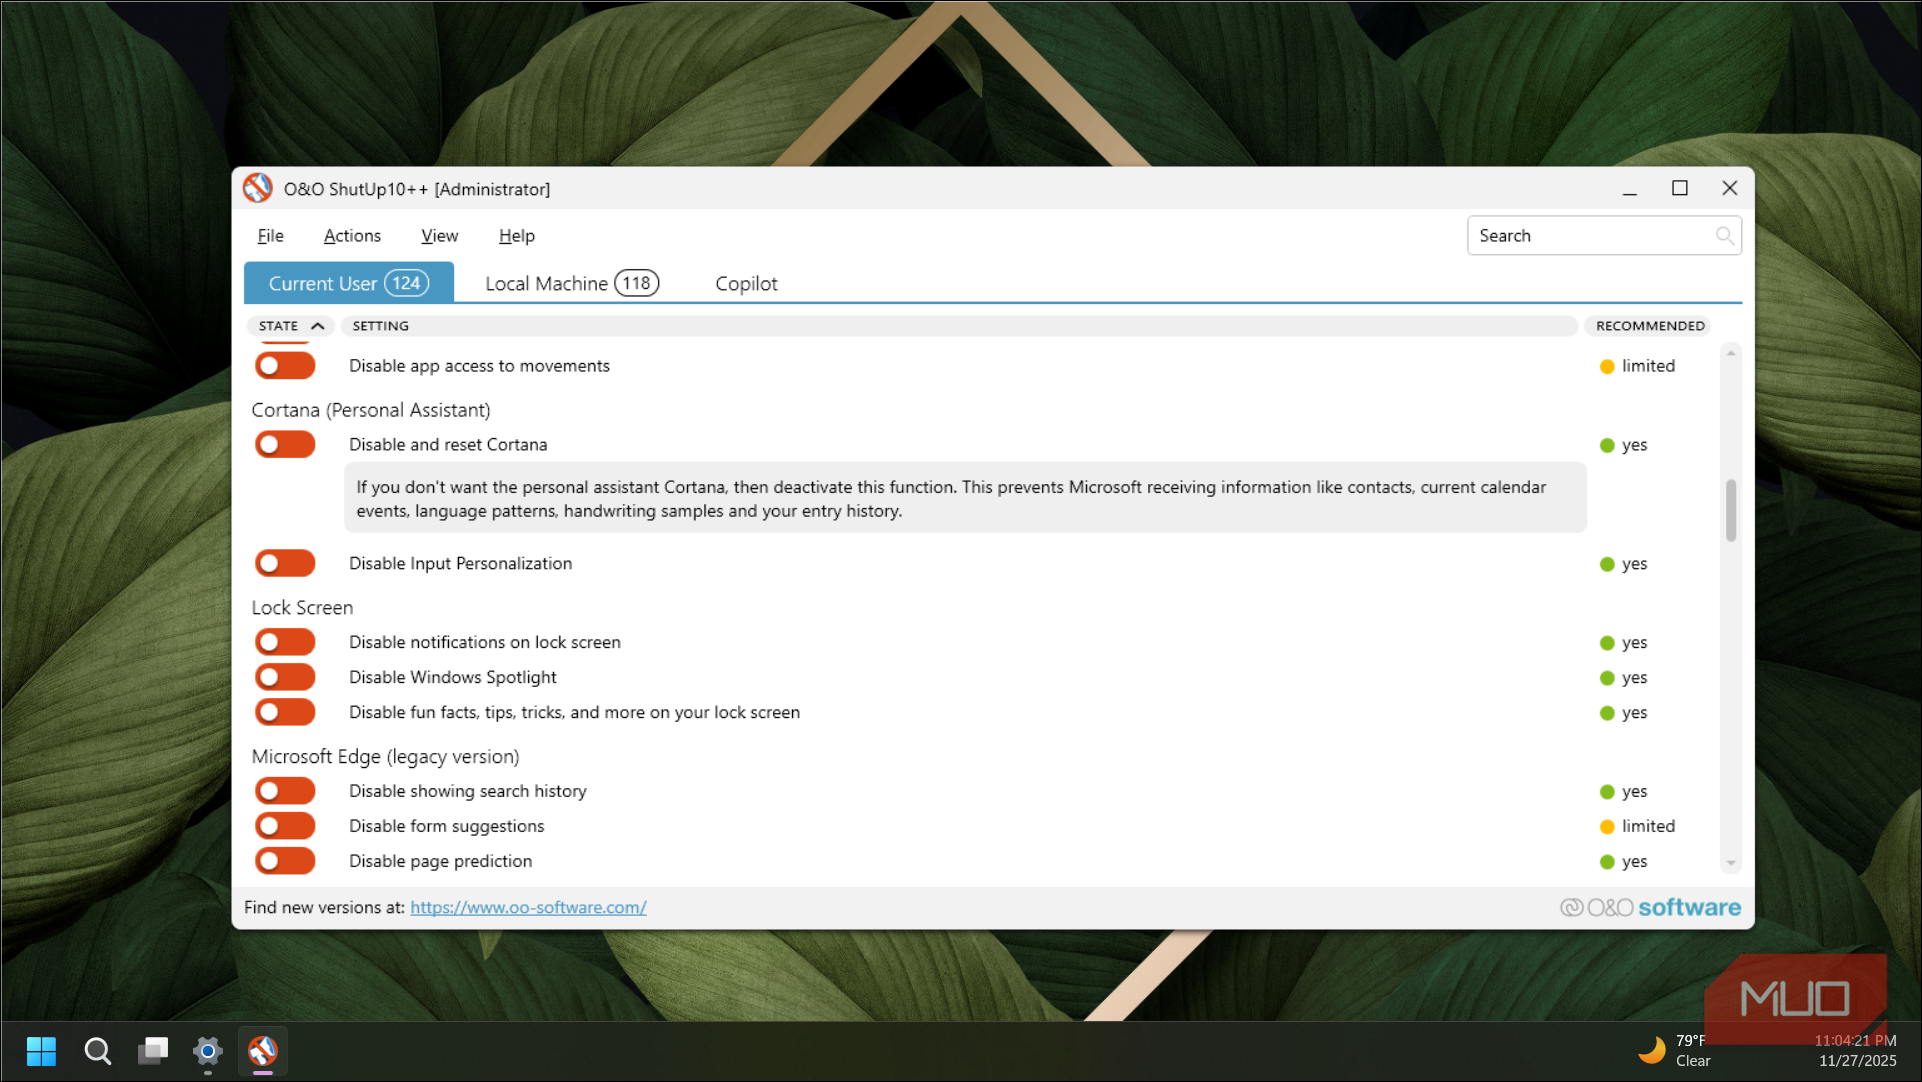The height and width of the screenshot is (1082, 1922).
Task: Click the search magnifier icon in ShutUp10
Action: coord(1724,236)
